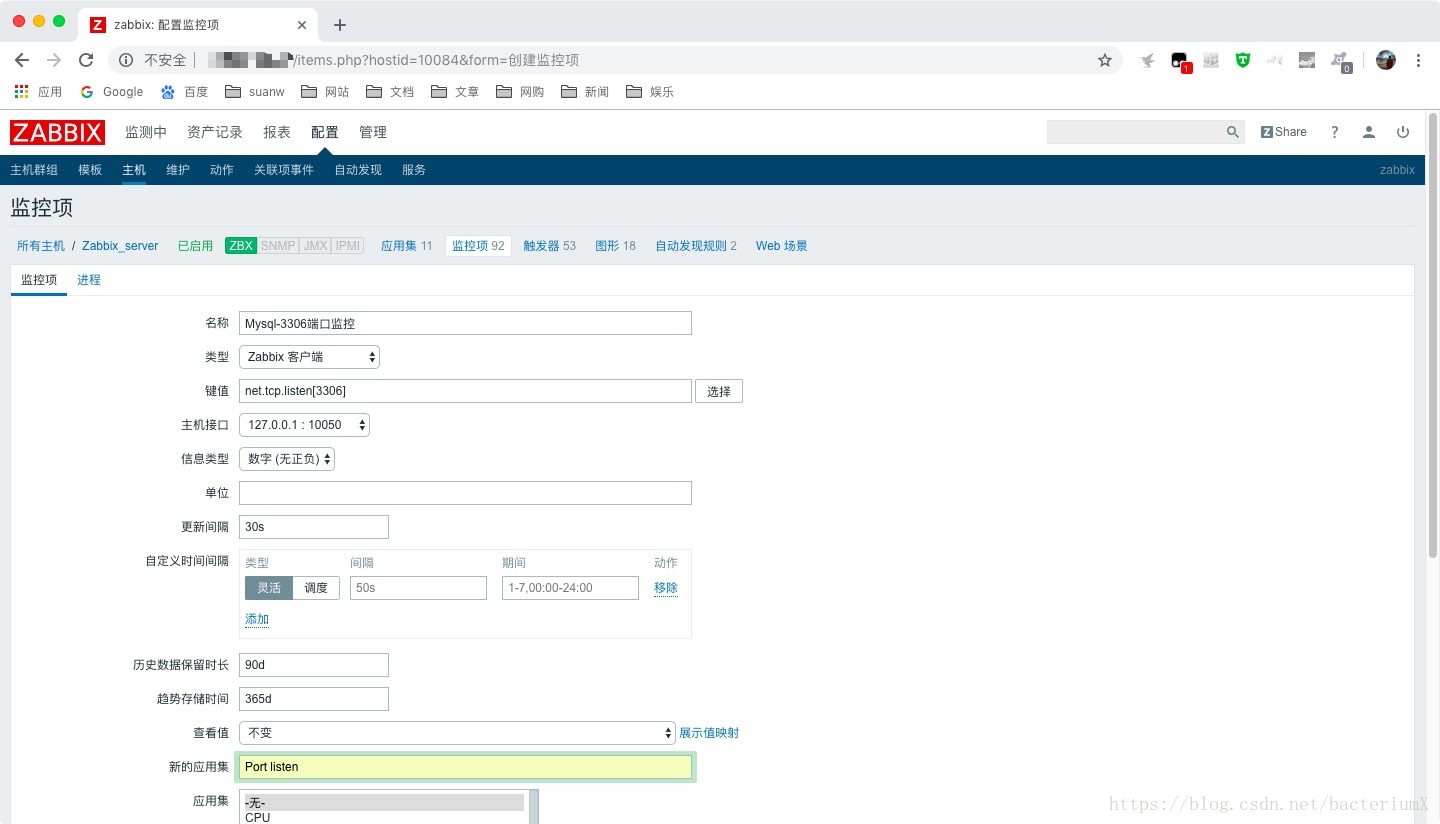Go to 模板 submenu
Image resolution: width=1440 pixels, height=824 pixels.
tap(90, 170)
